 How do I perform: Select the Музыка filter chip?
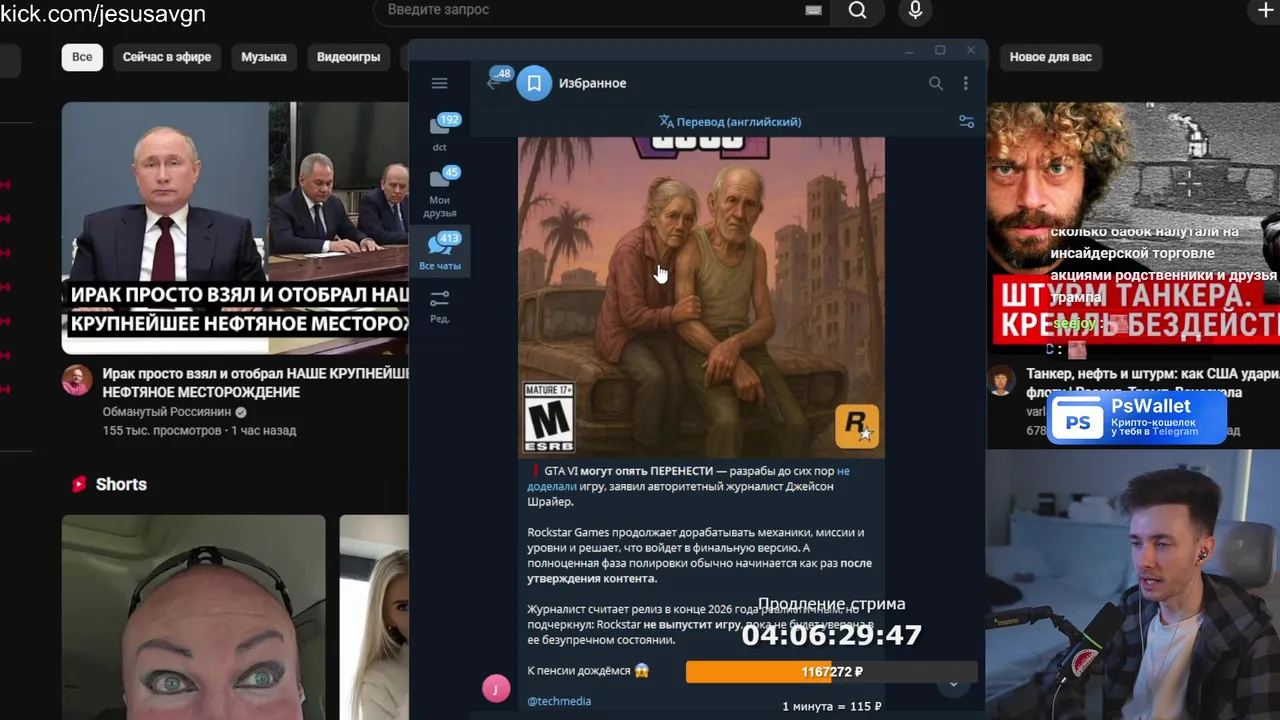tap(264, 57)
